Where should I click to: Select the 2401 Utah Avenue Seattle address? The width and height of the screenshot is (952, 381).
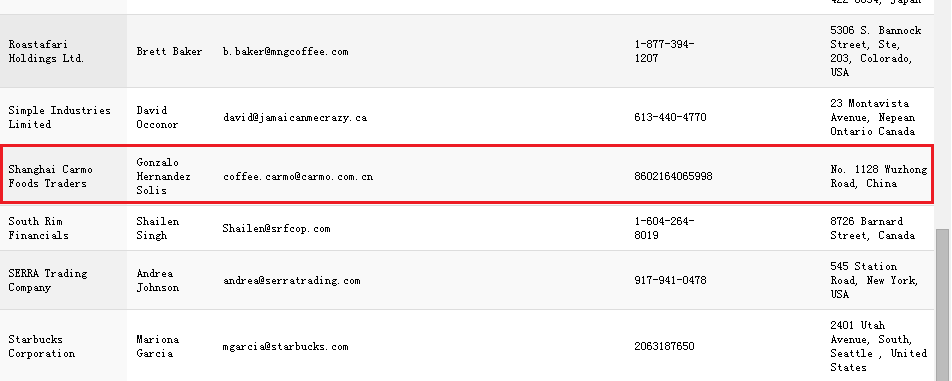coord(879,346)
